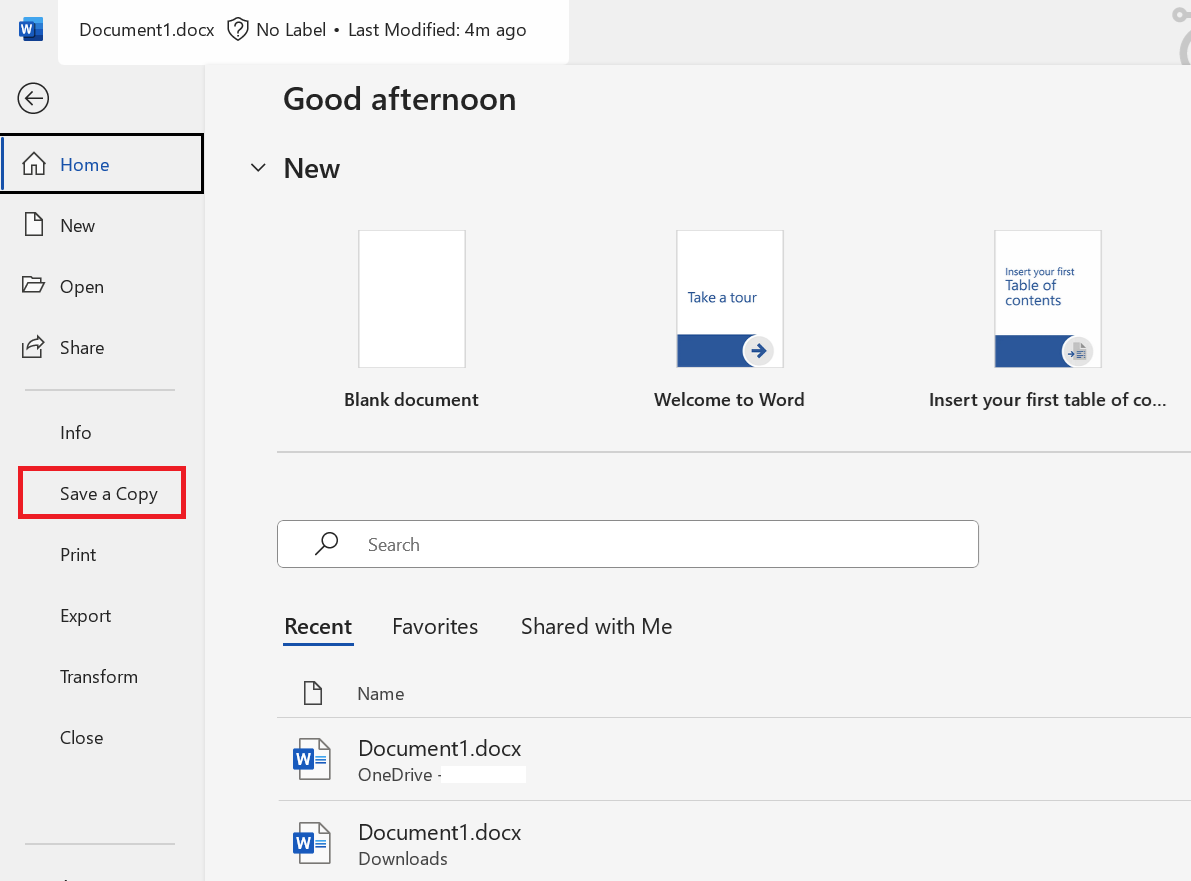Click the Share icon in sidebar

click(x=33, y=347)
